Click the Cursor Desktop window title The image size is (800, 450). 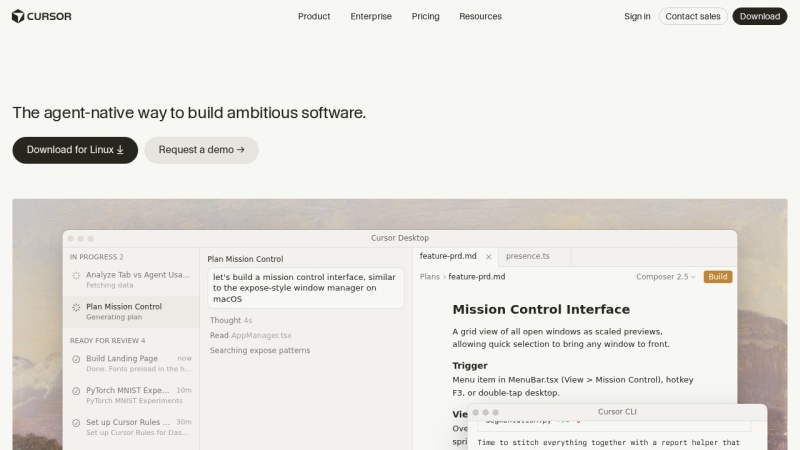point(399,238)
